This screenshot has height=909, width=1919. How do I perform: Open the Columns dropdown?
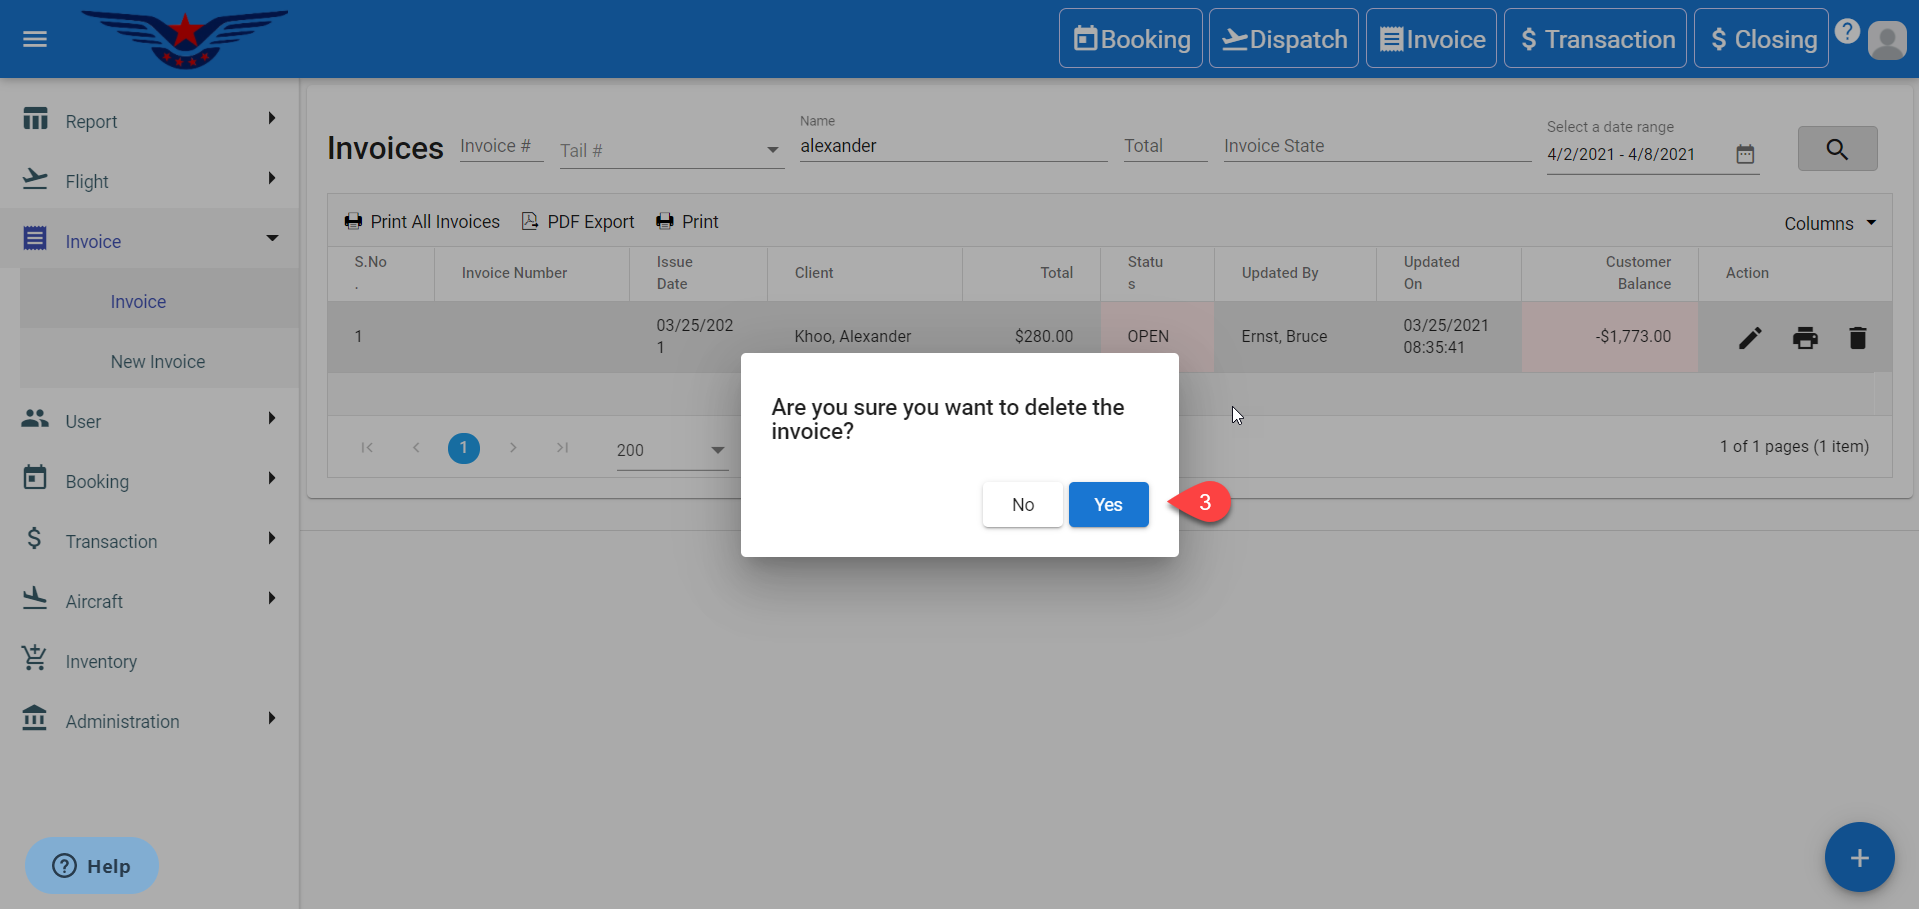1829,223
